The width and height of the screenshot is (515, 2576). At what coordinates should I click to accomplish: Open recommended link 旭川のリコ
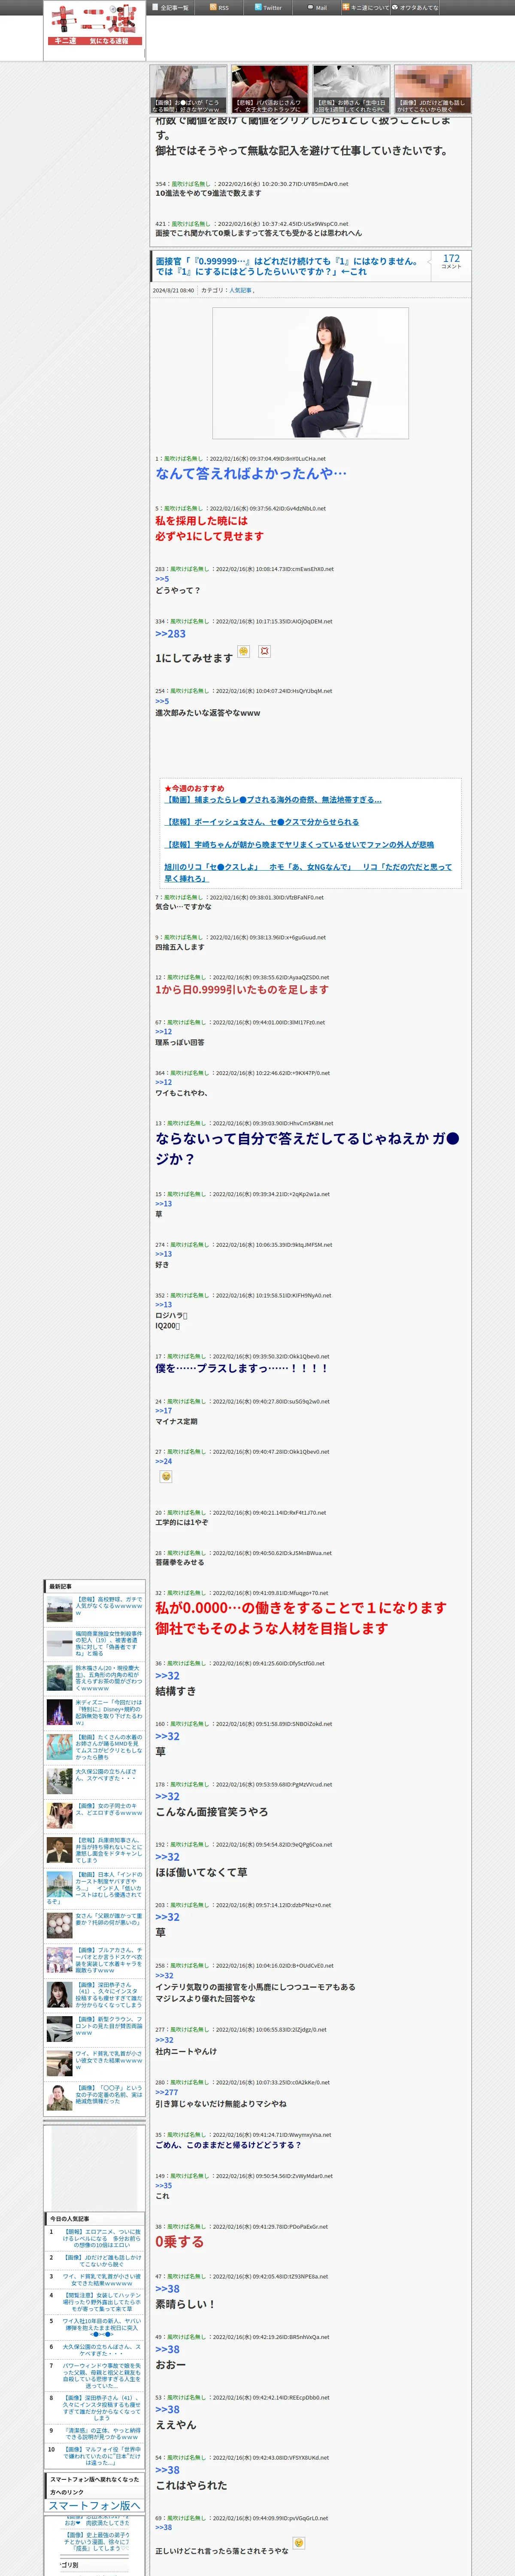[x=308, y=873]
